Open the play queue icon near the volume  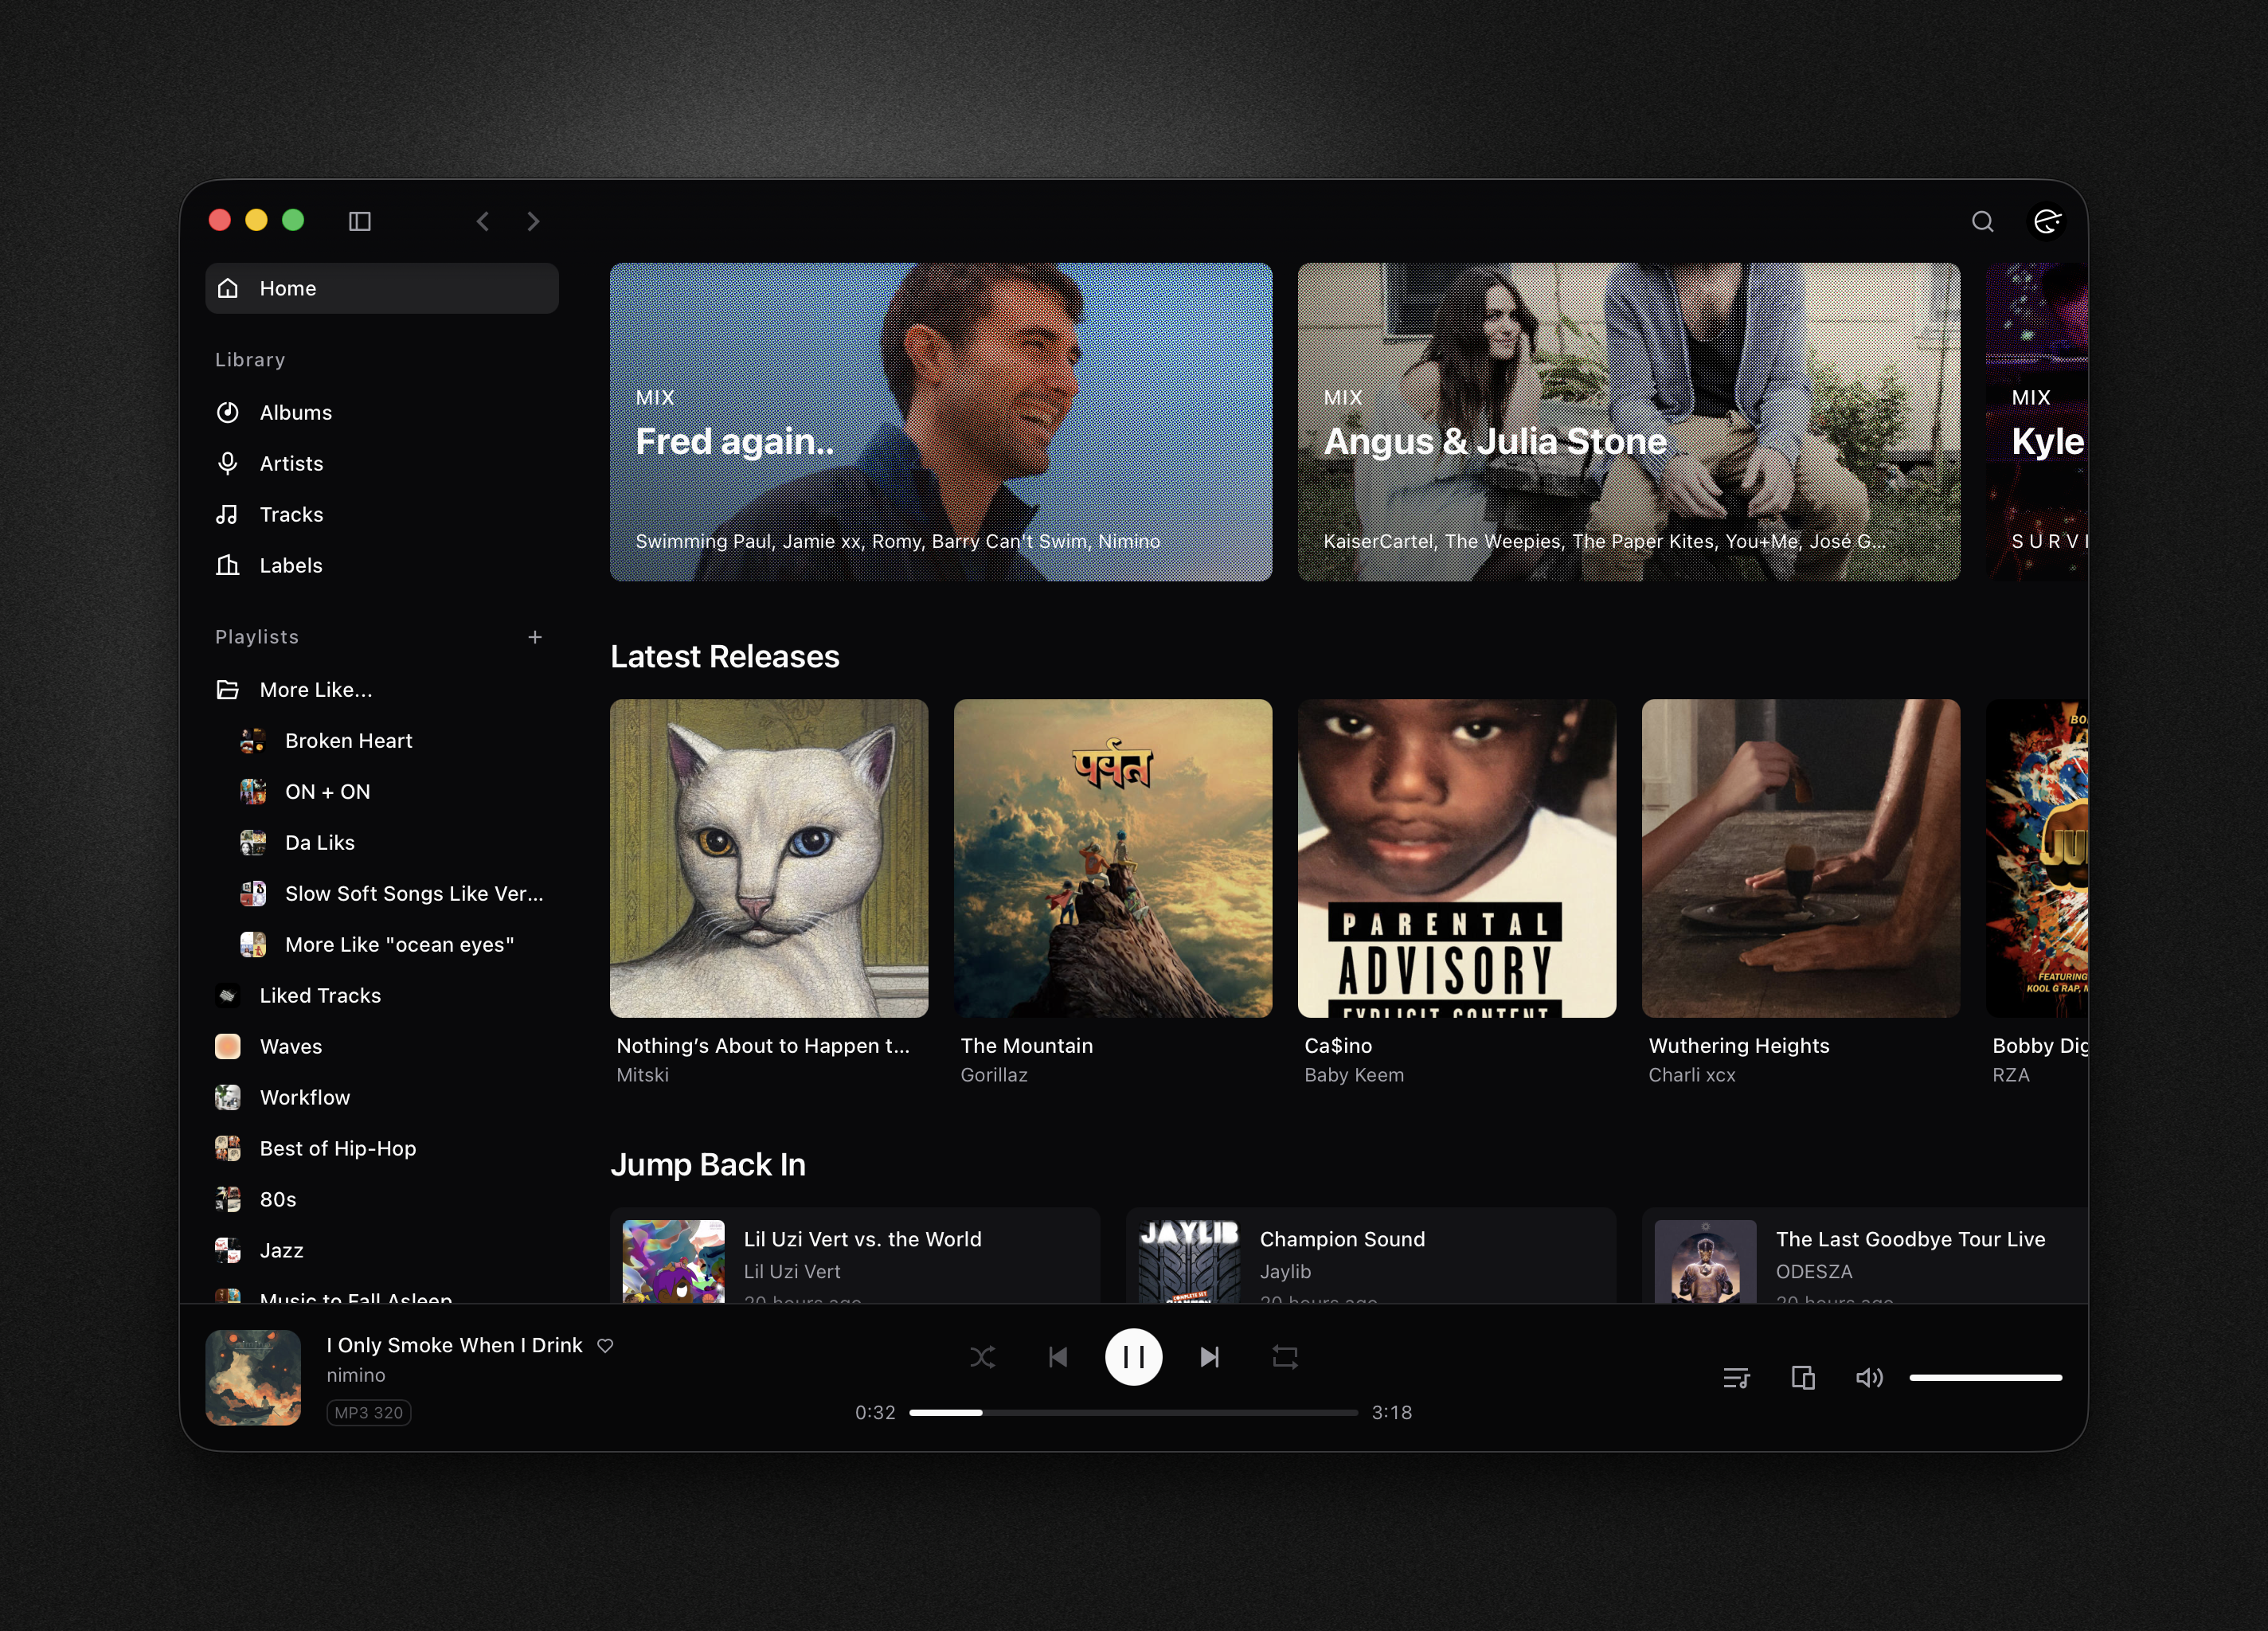pos(1737,1377)
